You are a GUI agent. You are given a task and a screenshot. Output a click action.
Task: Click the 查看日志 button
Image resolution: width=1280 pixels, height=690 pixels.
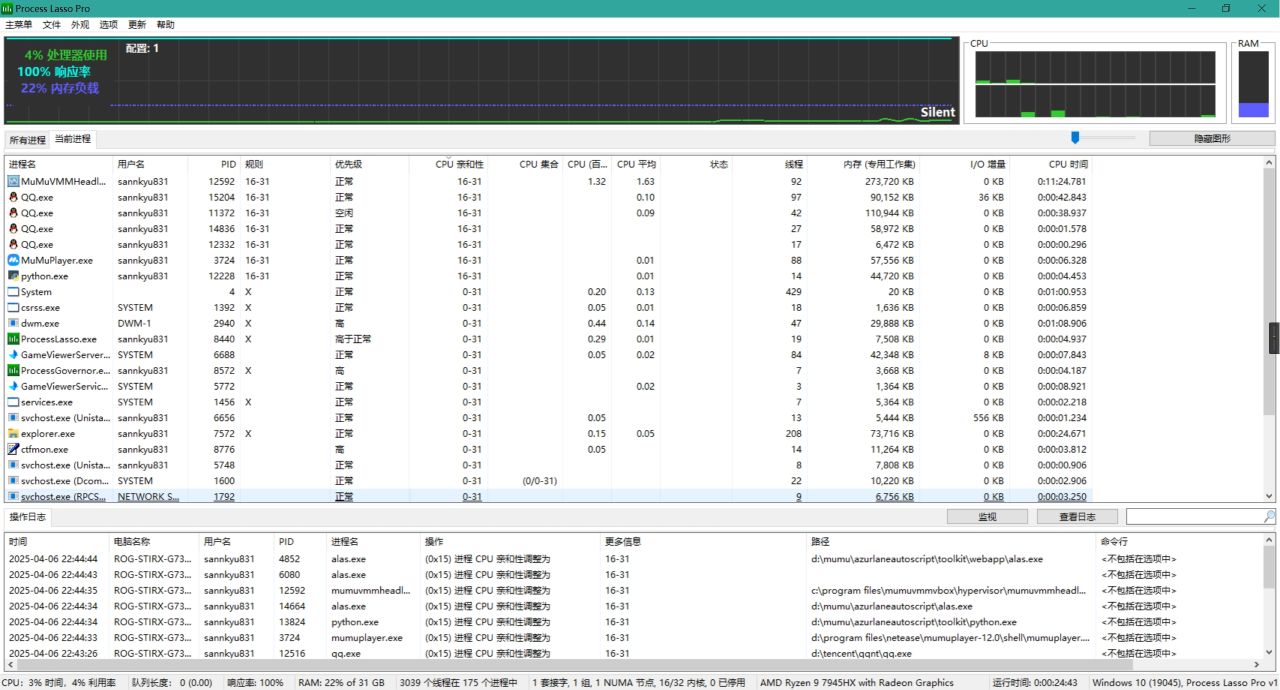(1078, 517)
